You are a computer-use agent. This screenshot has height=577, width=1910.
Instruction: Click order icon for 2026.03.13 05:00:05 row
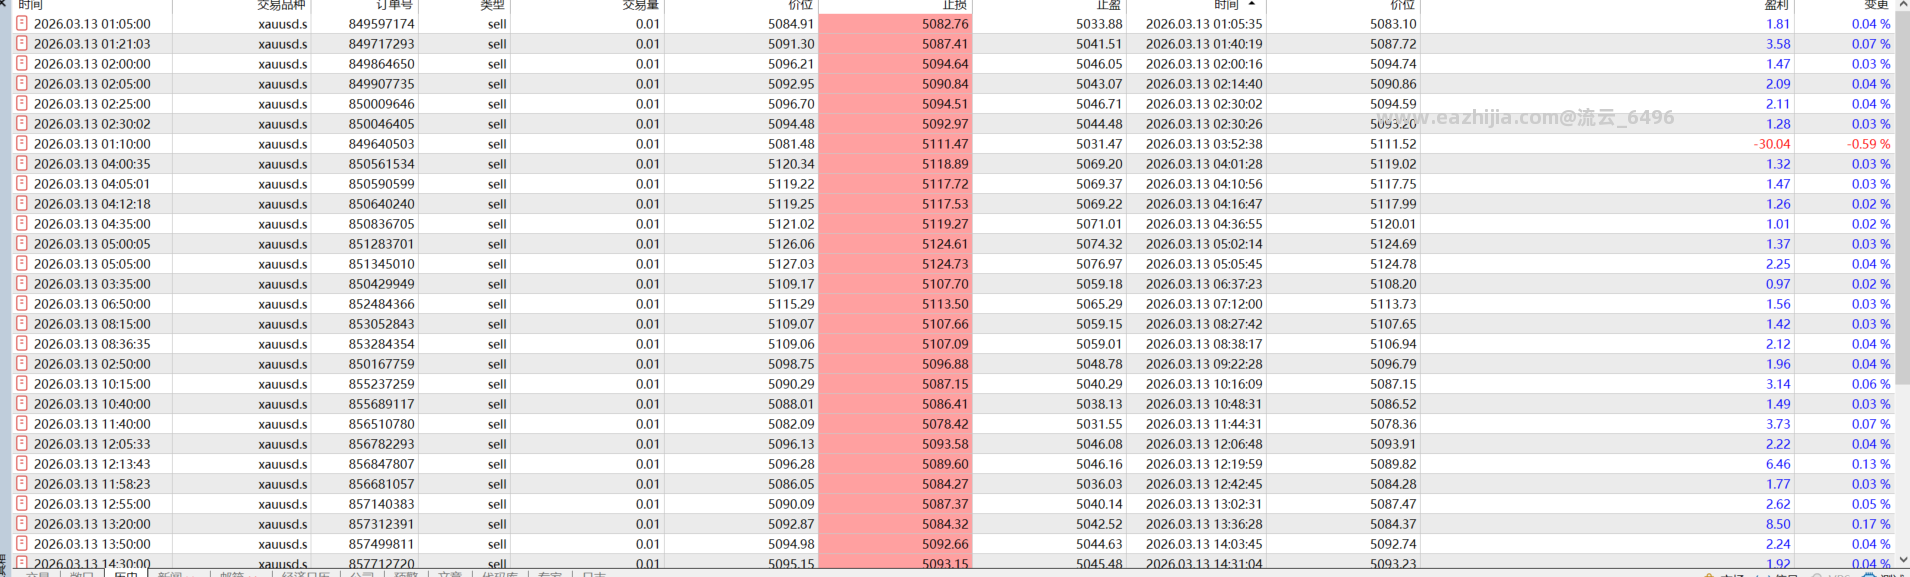tap(22, 243)
